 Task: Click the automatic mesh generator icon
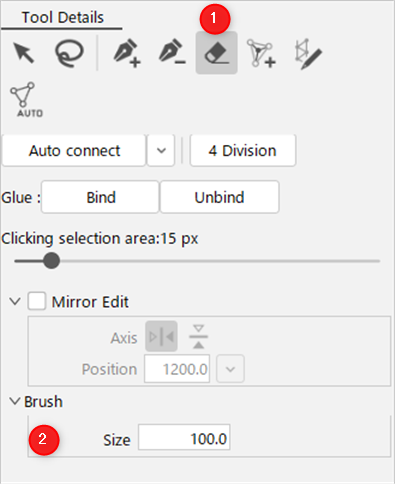point(26,99)
